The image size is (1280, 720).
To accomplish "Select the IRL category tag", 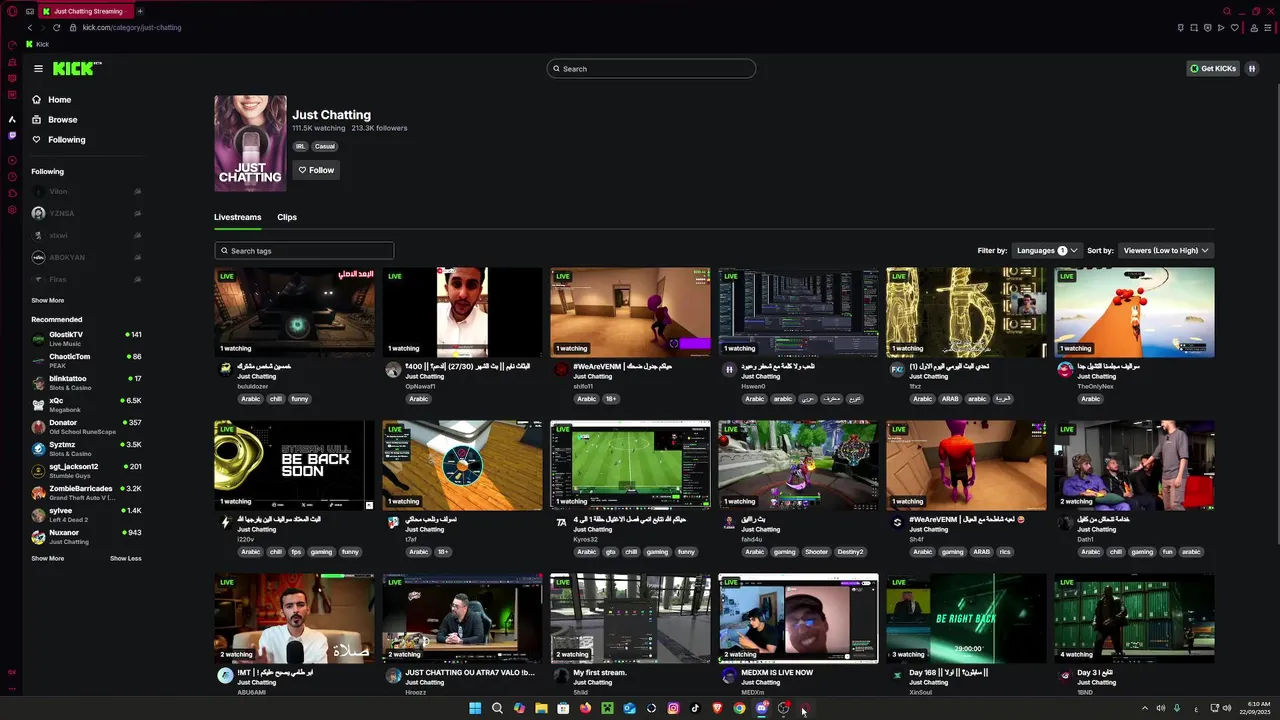I will [x=300, y=146].
